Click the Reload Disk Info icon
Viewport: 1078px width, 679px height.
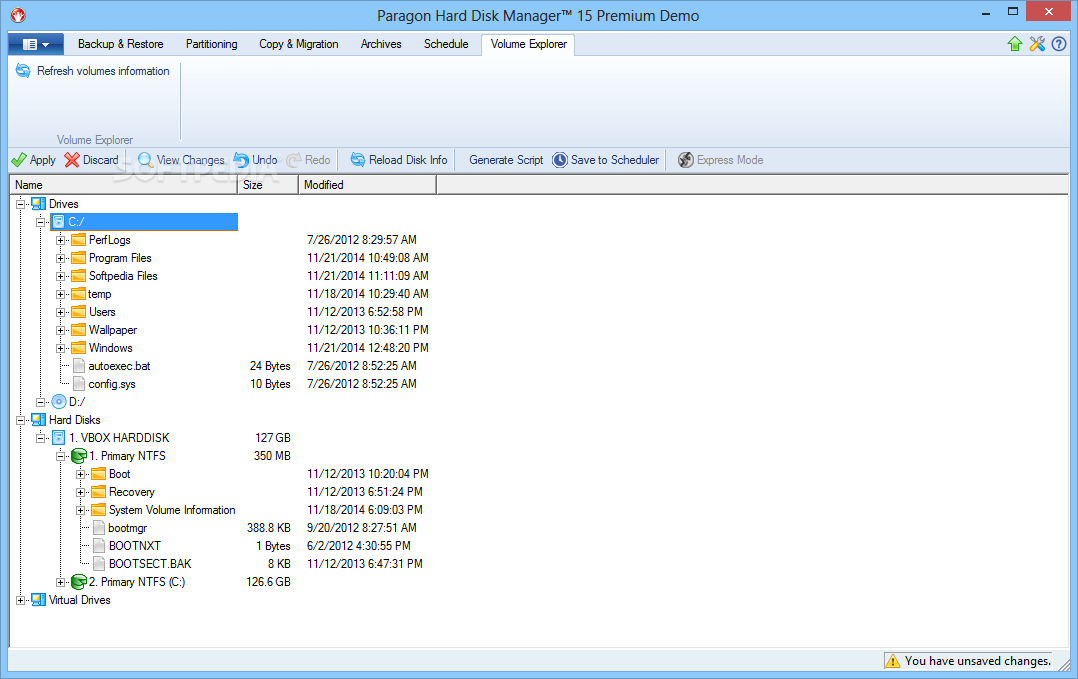(358, 160)
